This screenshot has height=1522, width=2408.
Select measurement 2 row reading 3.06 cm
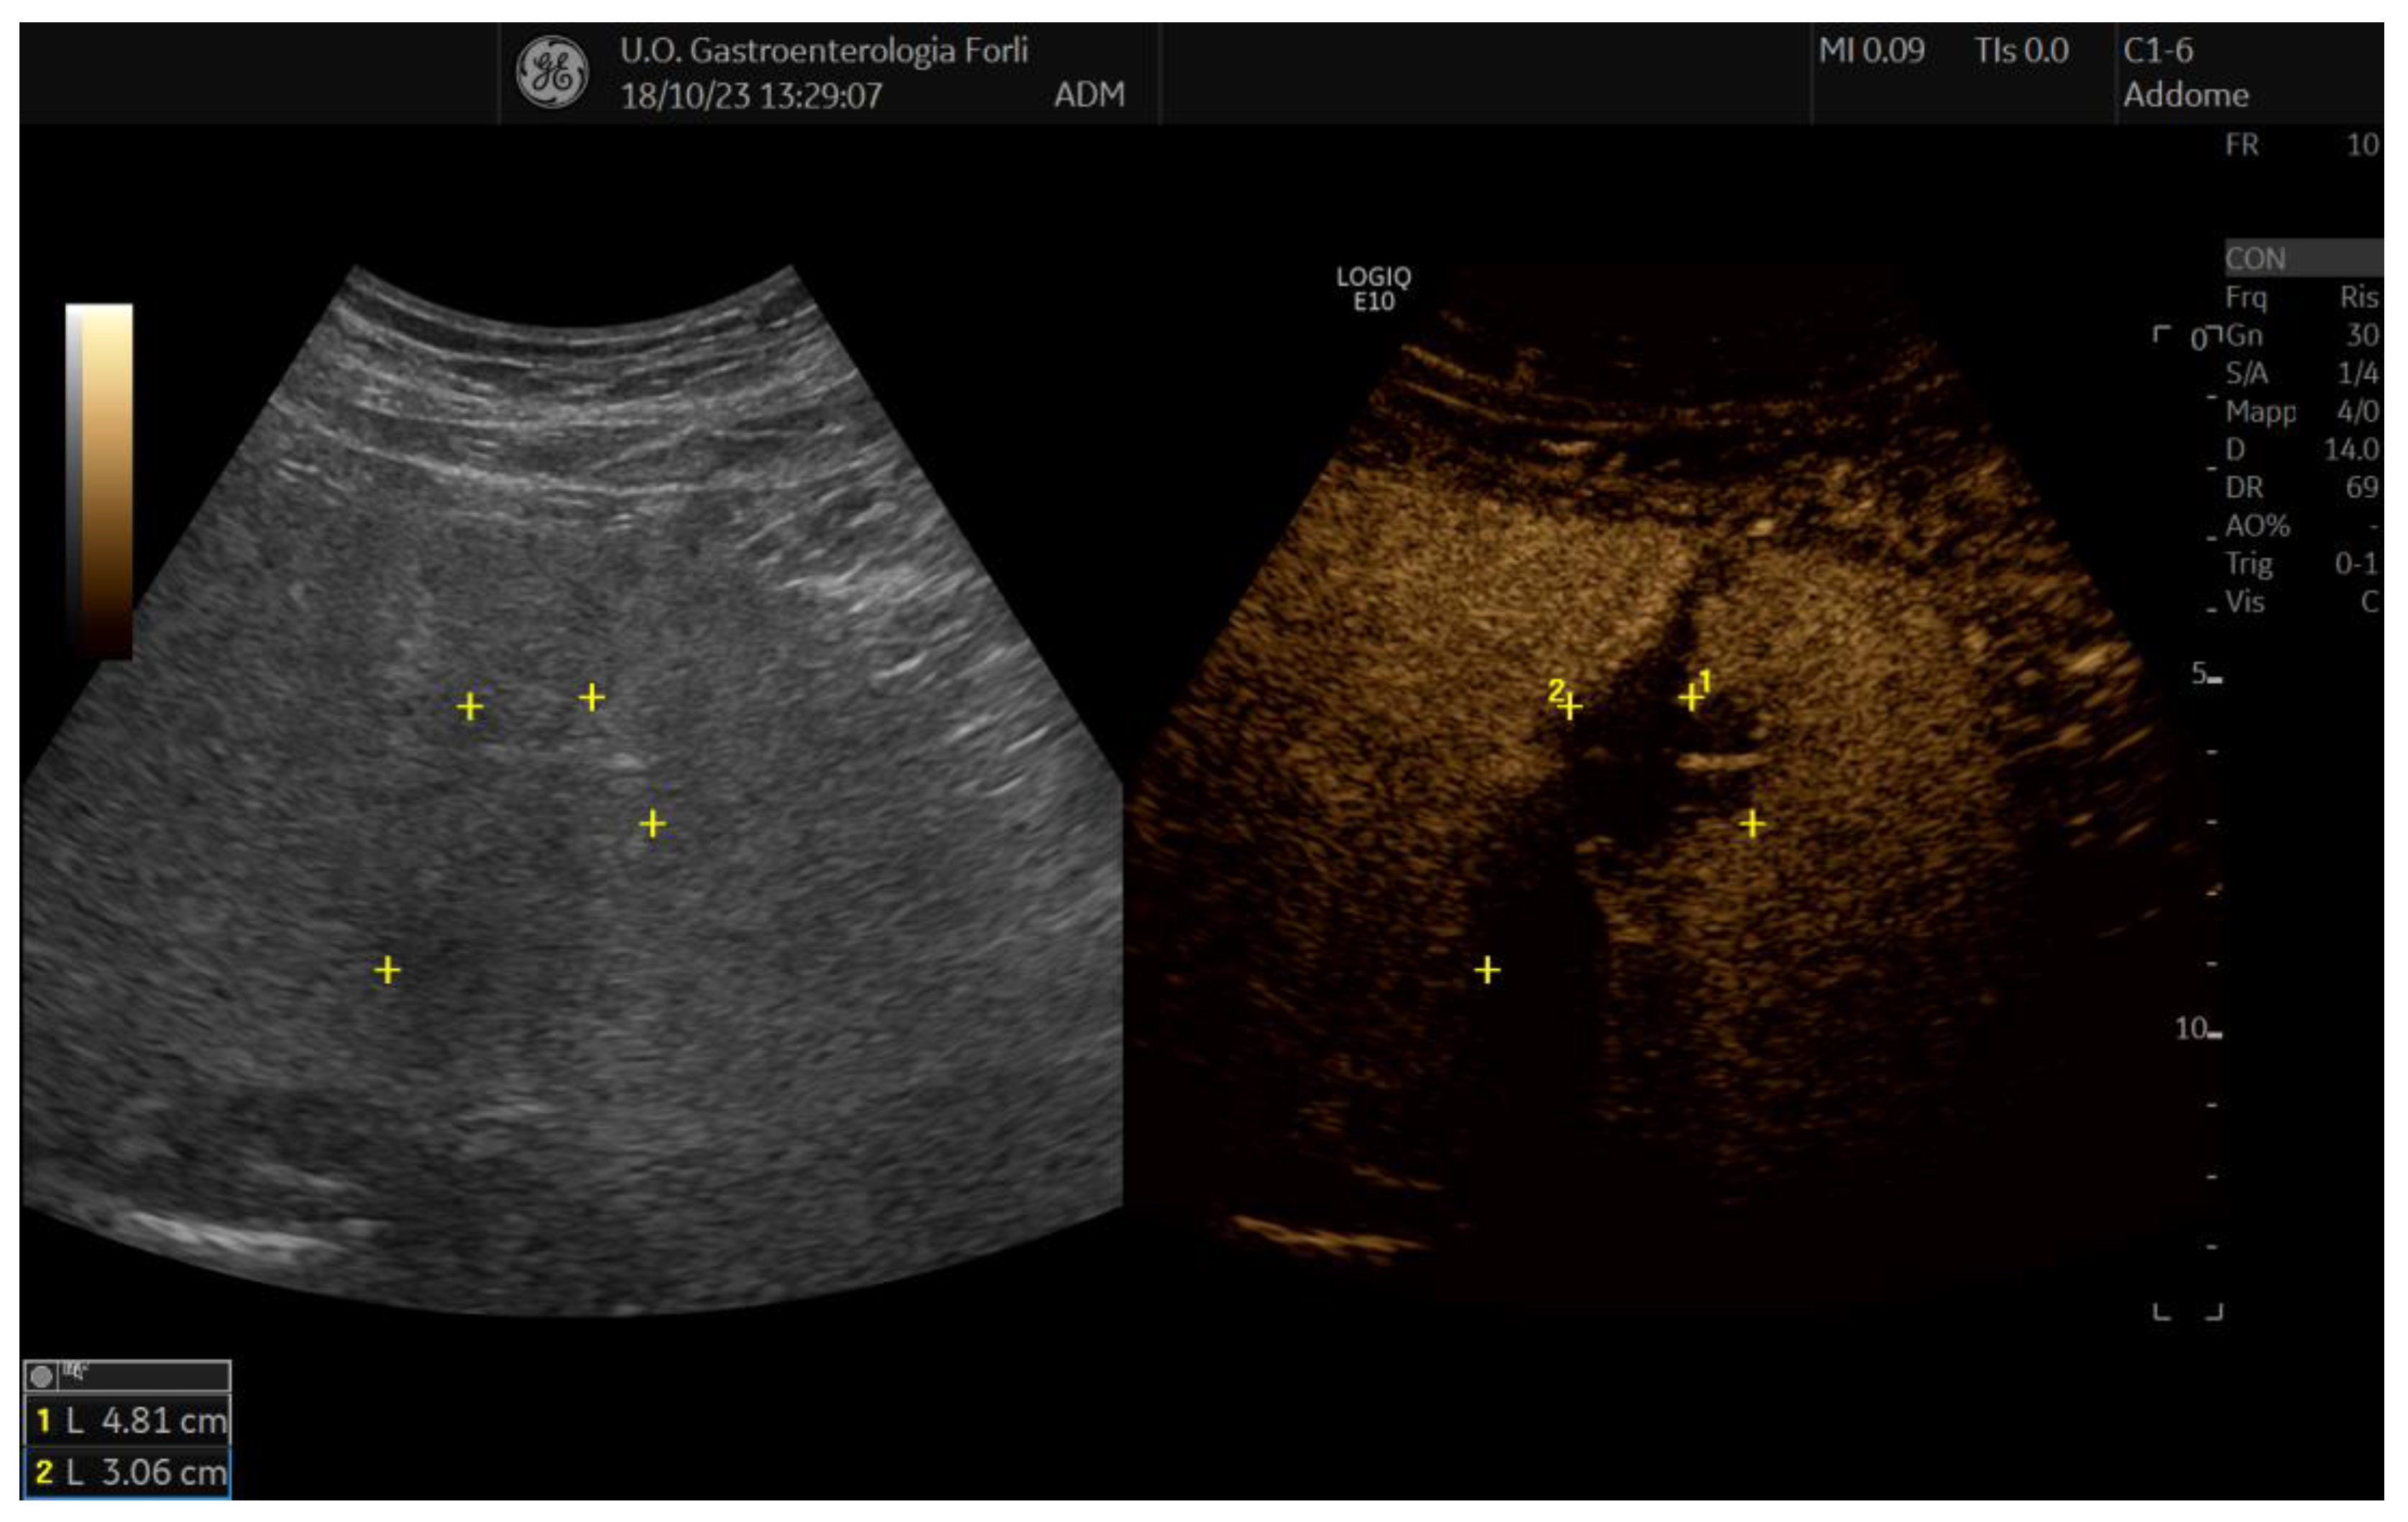click(x=128, y=1472)
